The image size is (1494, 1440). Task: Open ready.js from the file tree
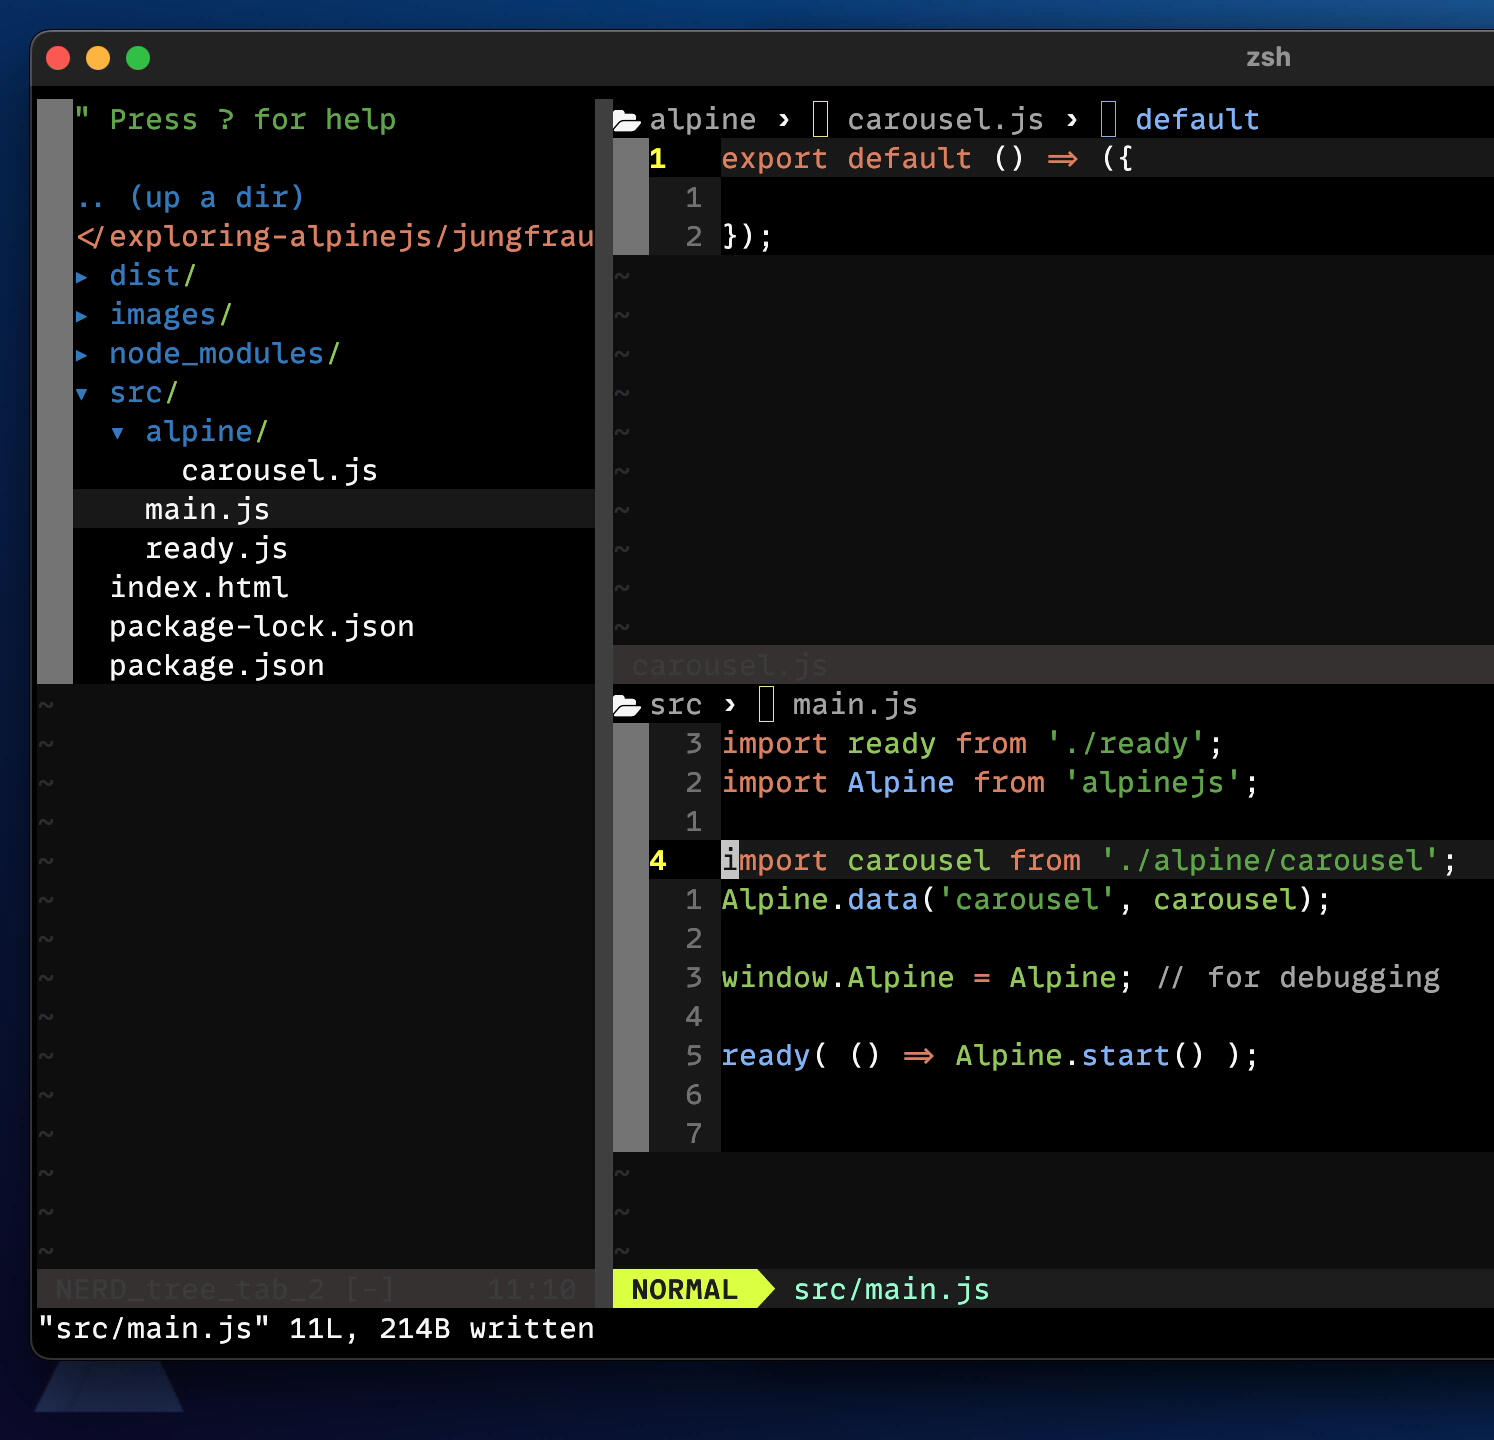coord(216,548)
